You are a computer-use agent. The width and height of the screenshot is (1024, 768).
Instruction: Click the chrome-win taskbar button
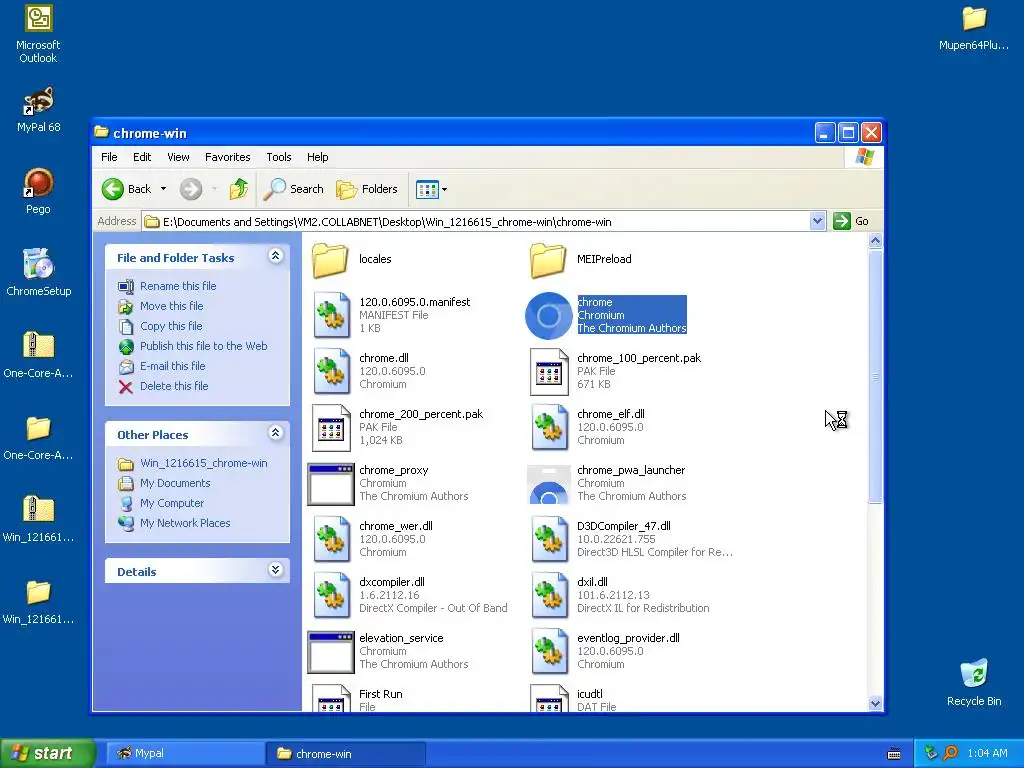pyautogui.click(x=346, y=754)
